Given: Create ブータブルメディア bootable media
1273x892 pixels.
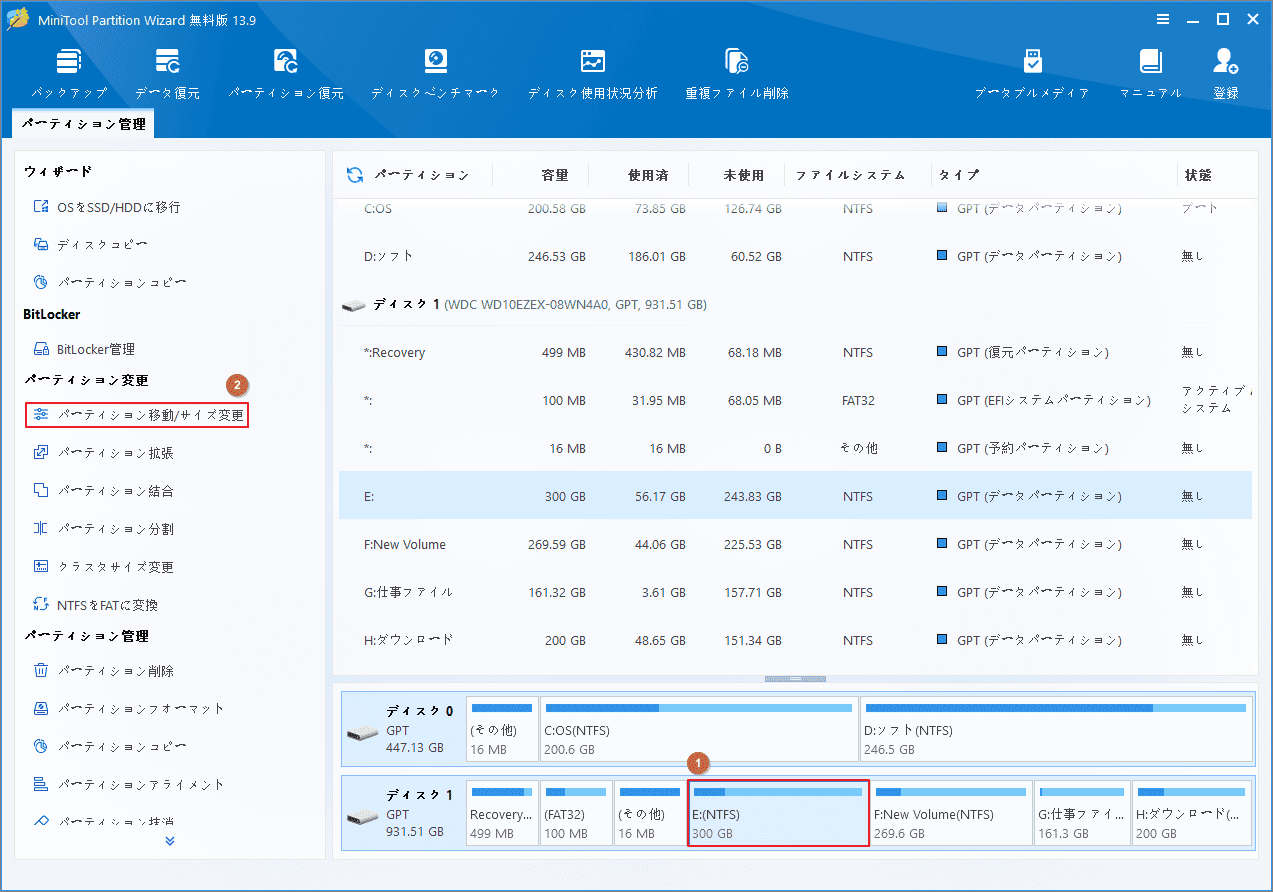Looking at the screenshot, I should coord(1032,74).
